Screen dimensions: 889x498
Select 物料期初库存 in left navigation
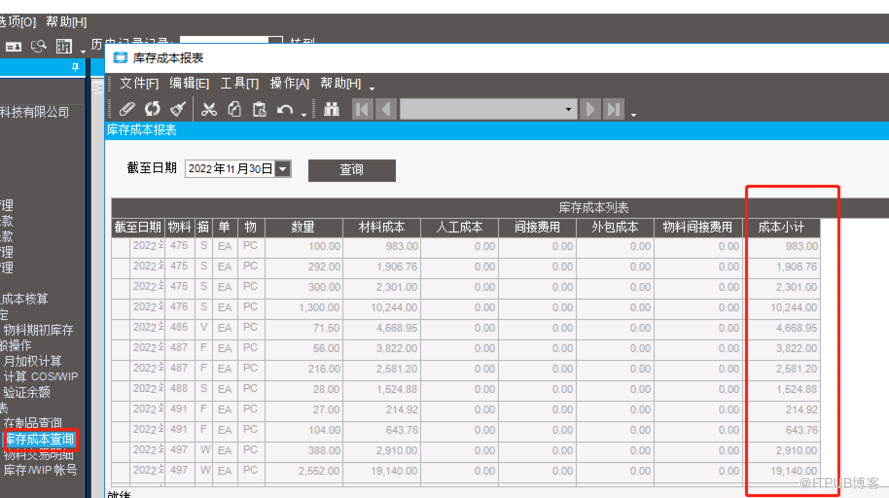click(39, 330)
